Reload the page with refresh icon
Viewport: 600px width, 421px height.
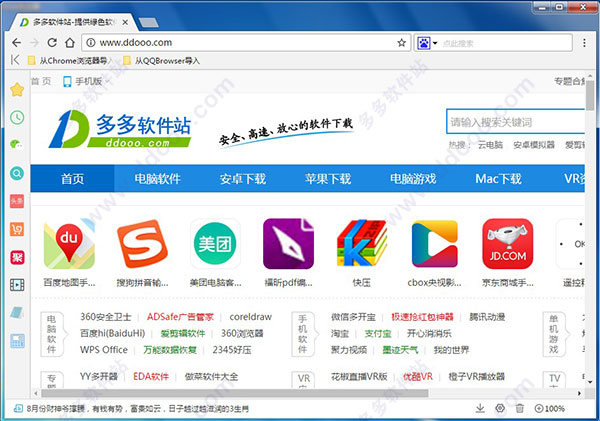coord(52,42)
